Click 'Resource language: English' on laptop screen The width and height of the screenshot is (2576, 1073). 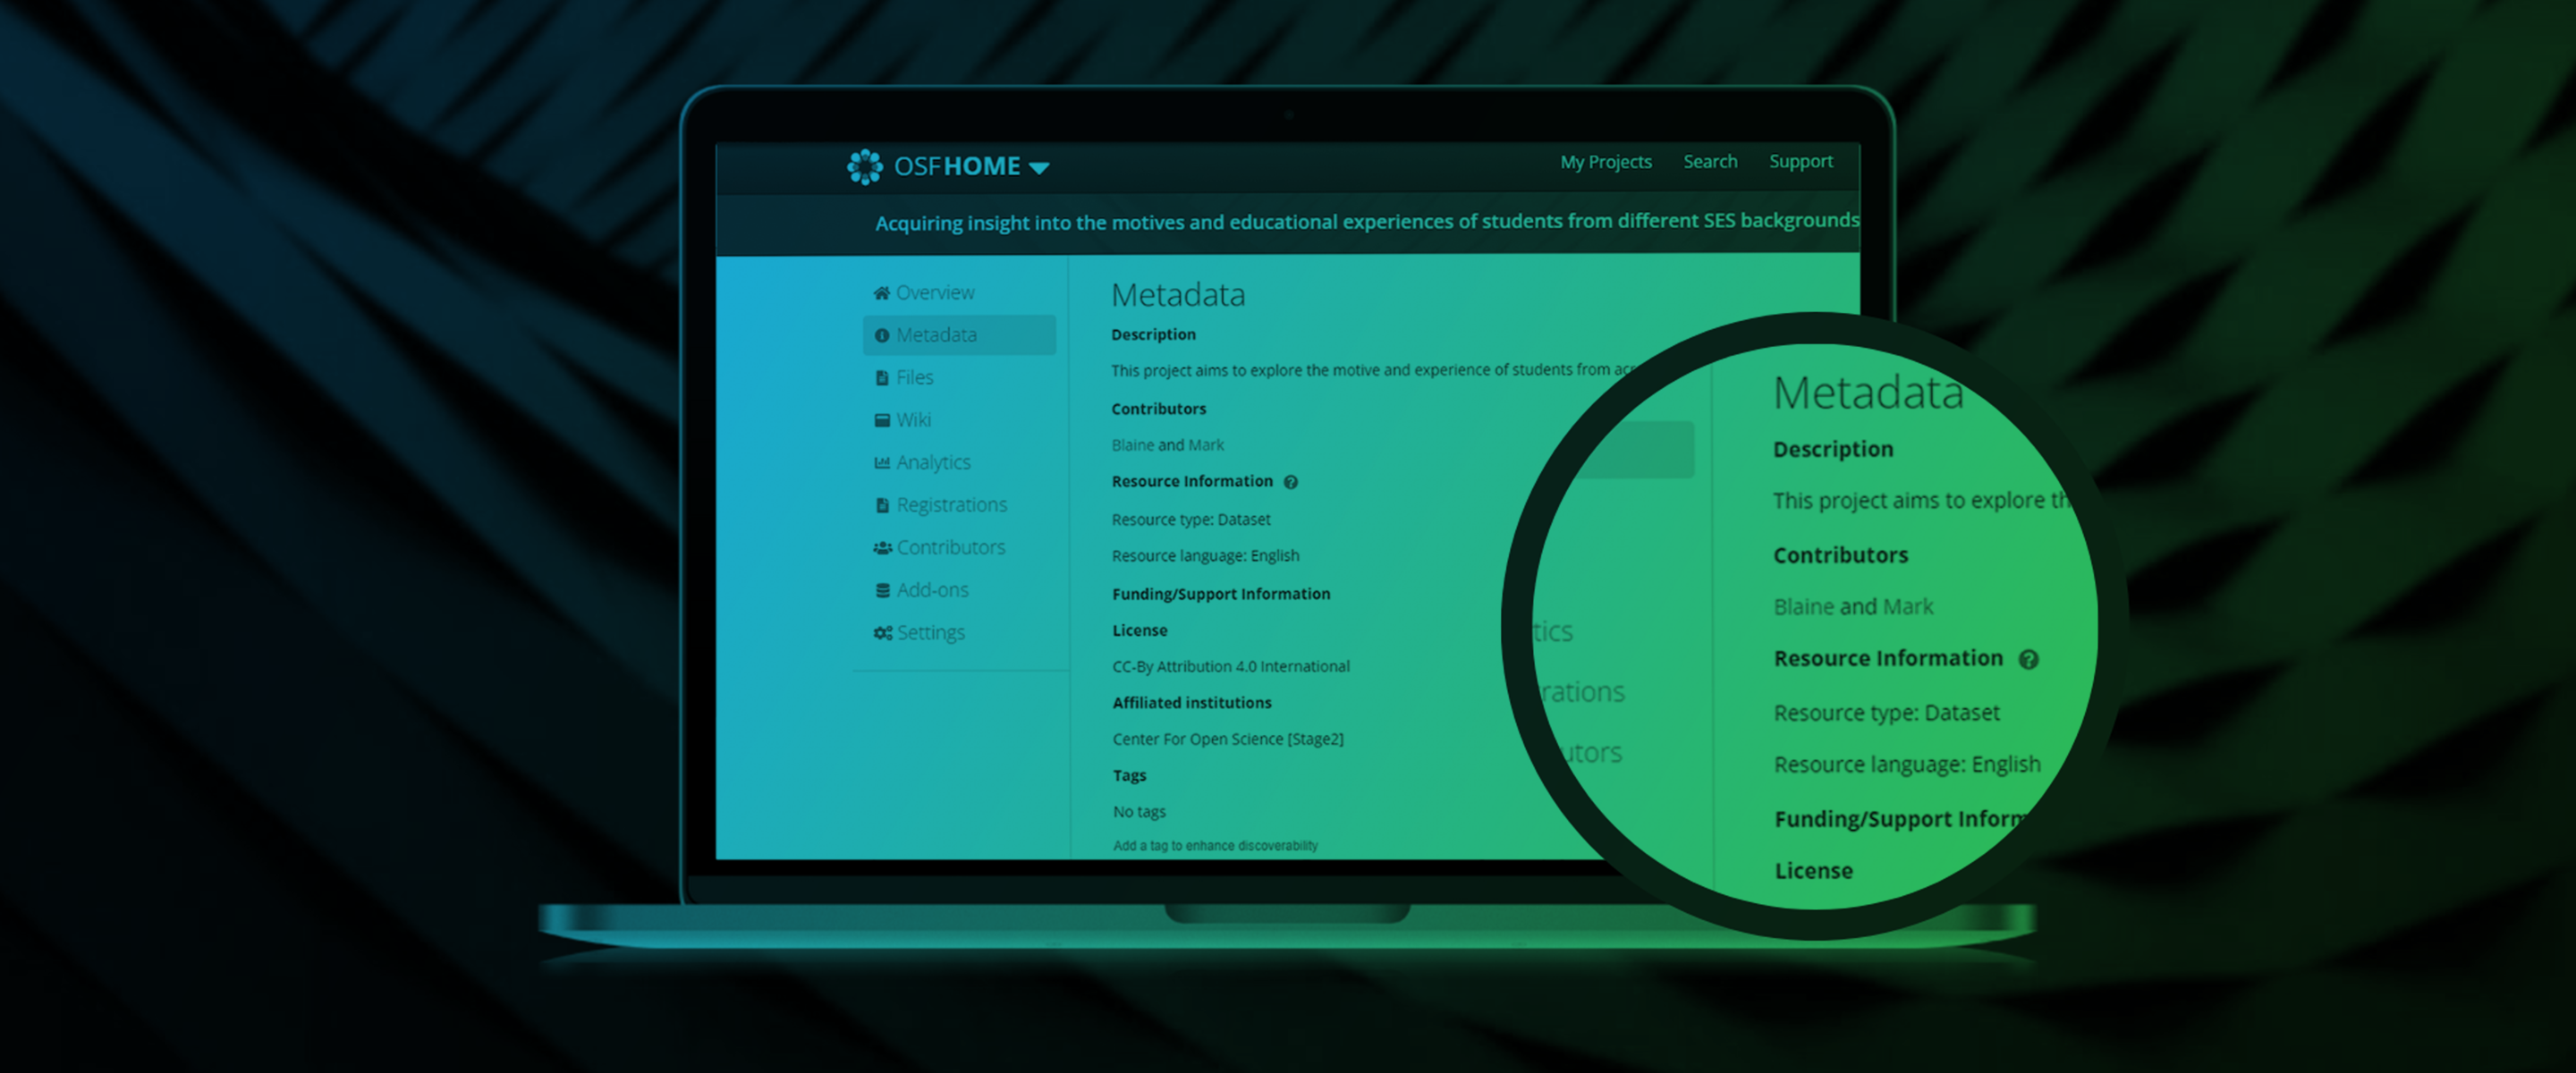pos(1206,556)
